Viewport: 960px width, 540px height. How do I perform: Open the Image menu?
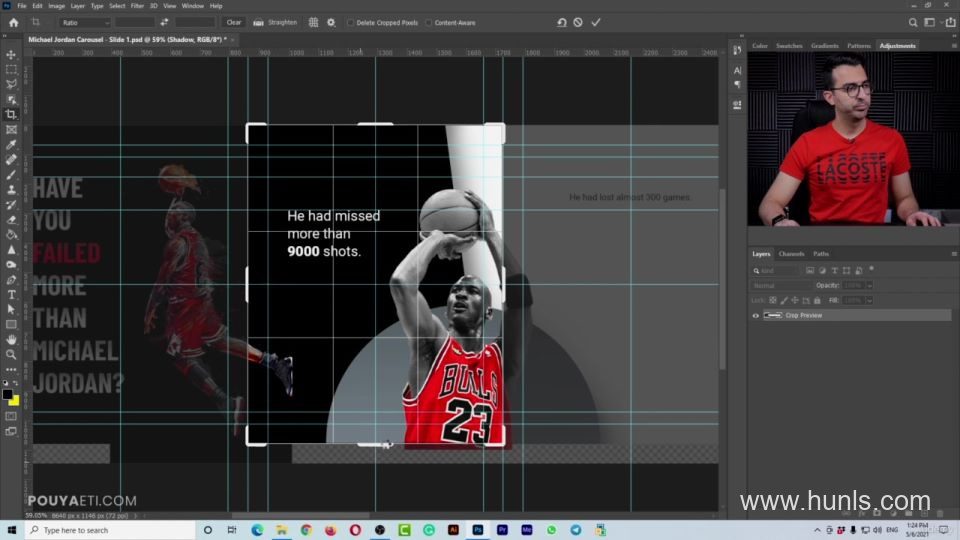click(56, 6)
